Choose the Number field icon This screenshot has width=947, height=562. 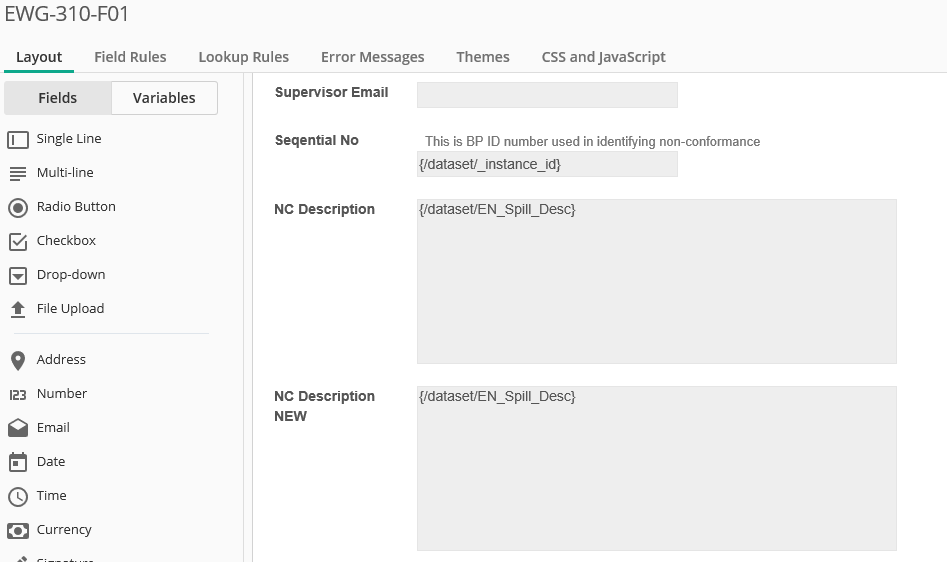point(18,395)
